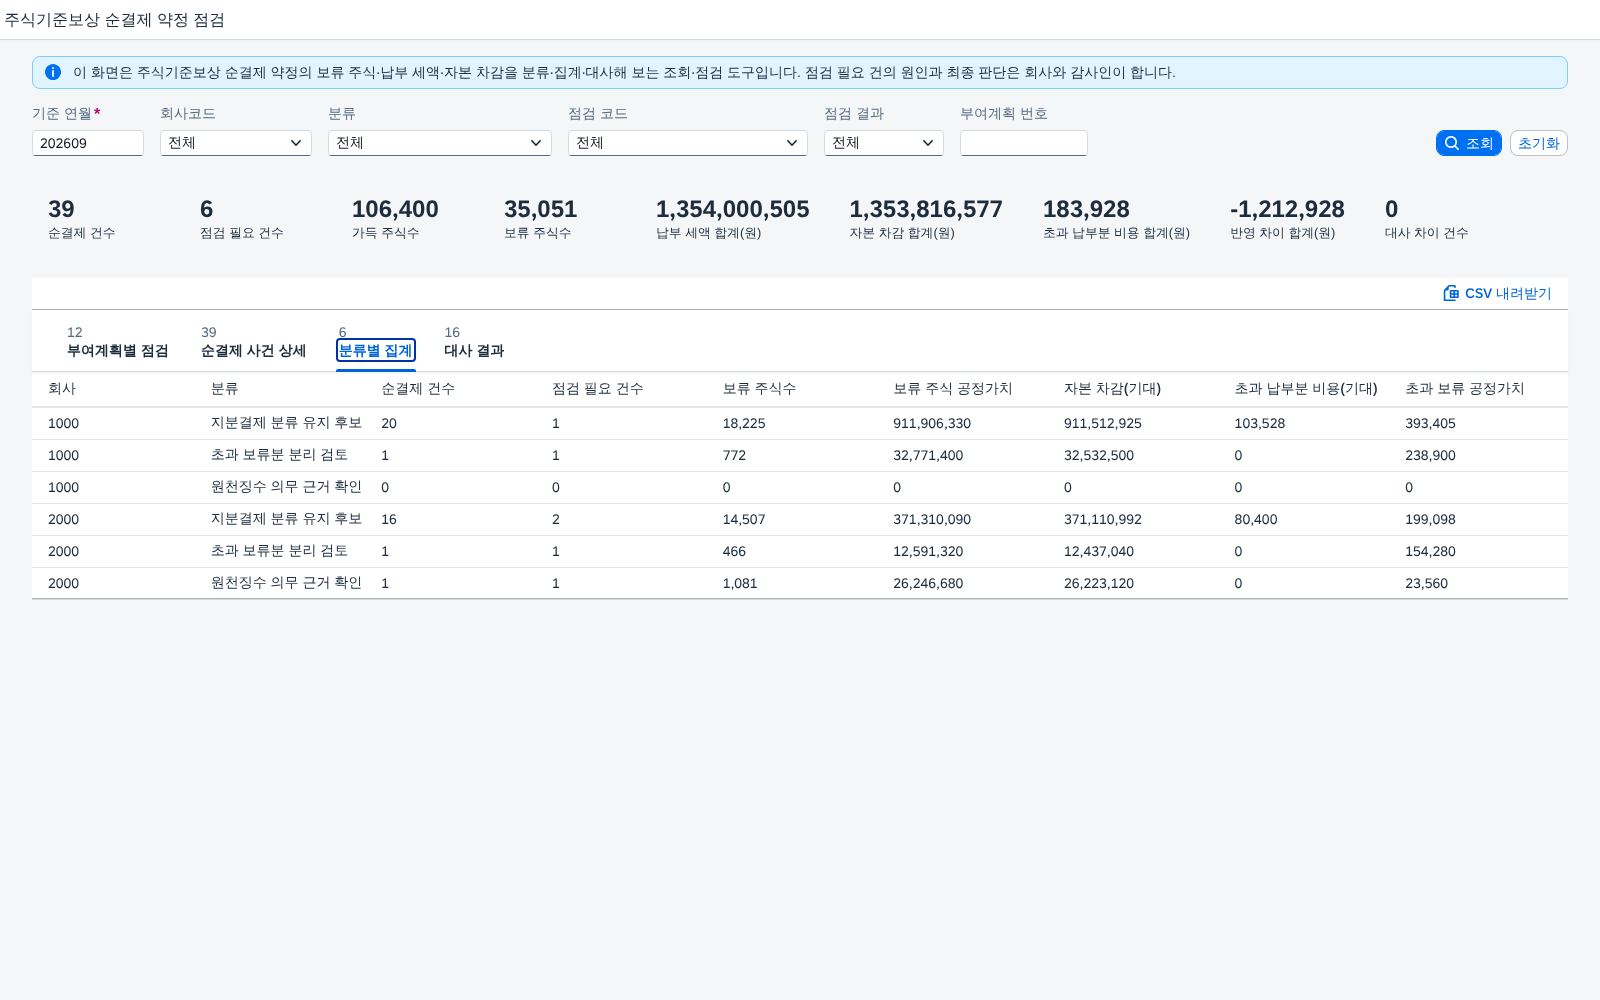This screenshot has height=1000, width=1600.
Task: Click the CSV download icon
Action: point(1451,293)
